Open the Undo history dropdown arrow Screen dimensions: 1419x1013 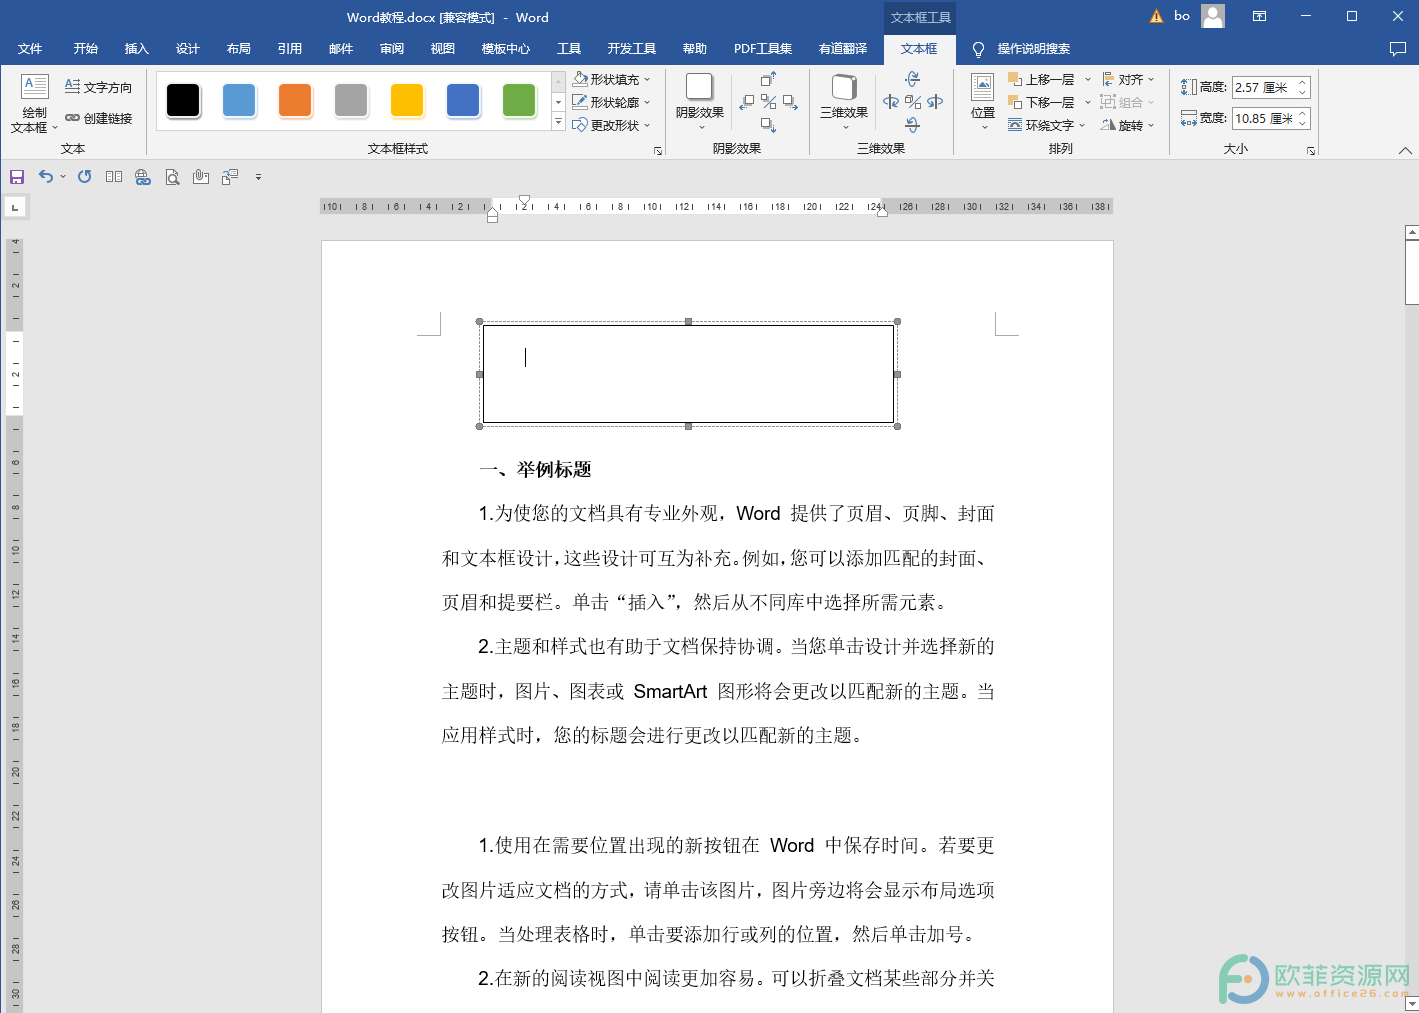[x=63, y=177]
